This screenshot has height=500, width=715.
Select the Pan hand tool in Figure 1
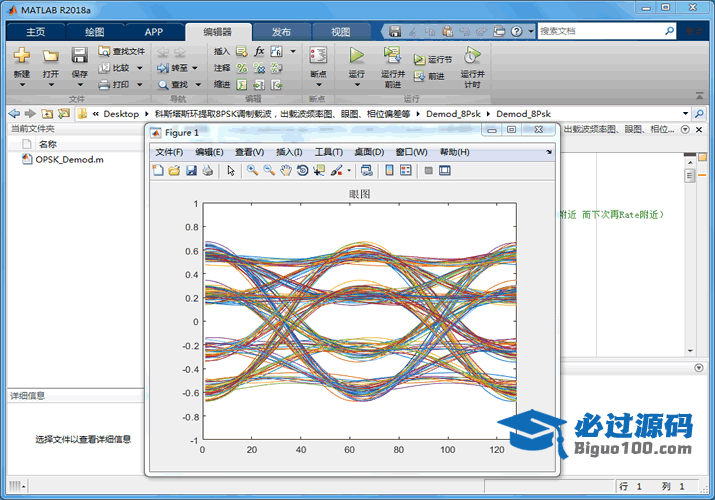pyautogui.click(x=285, y=170)
